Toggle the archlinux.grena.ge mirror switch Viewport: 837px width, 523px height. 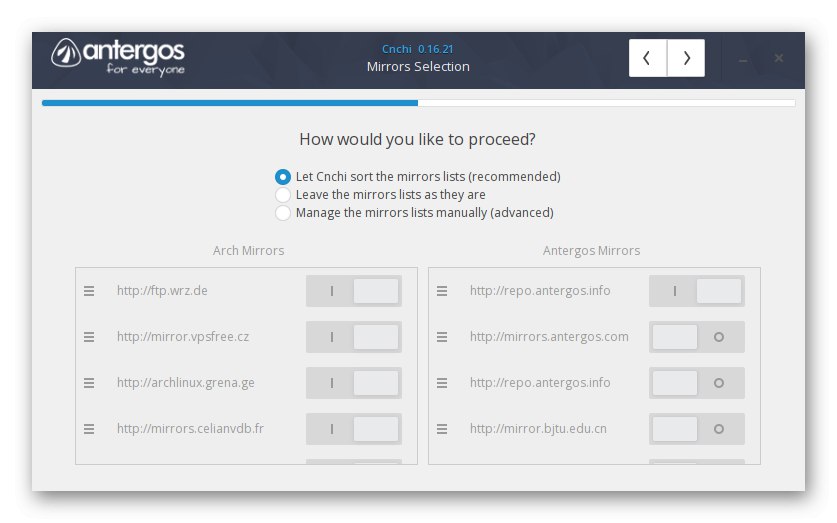tap(353, 383)
